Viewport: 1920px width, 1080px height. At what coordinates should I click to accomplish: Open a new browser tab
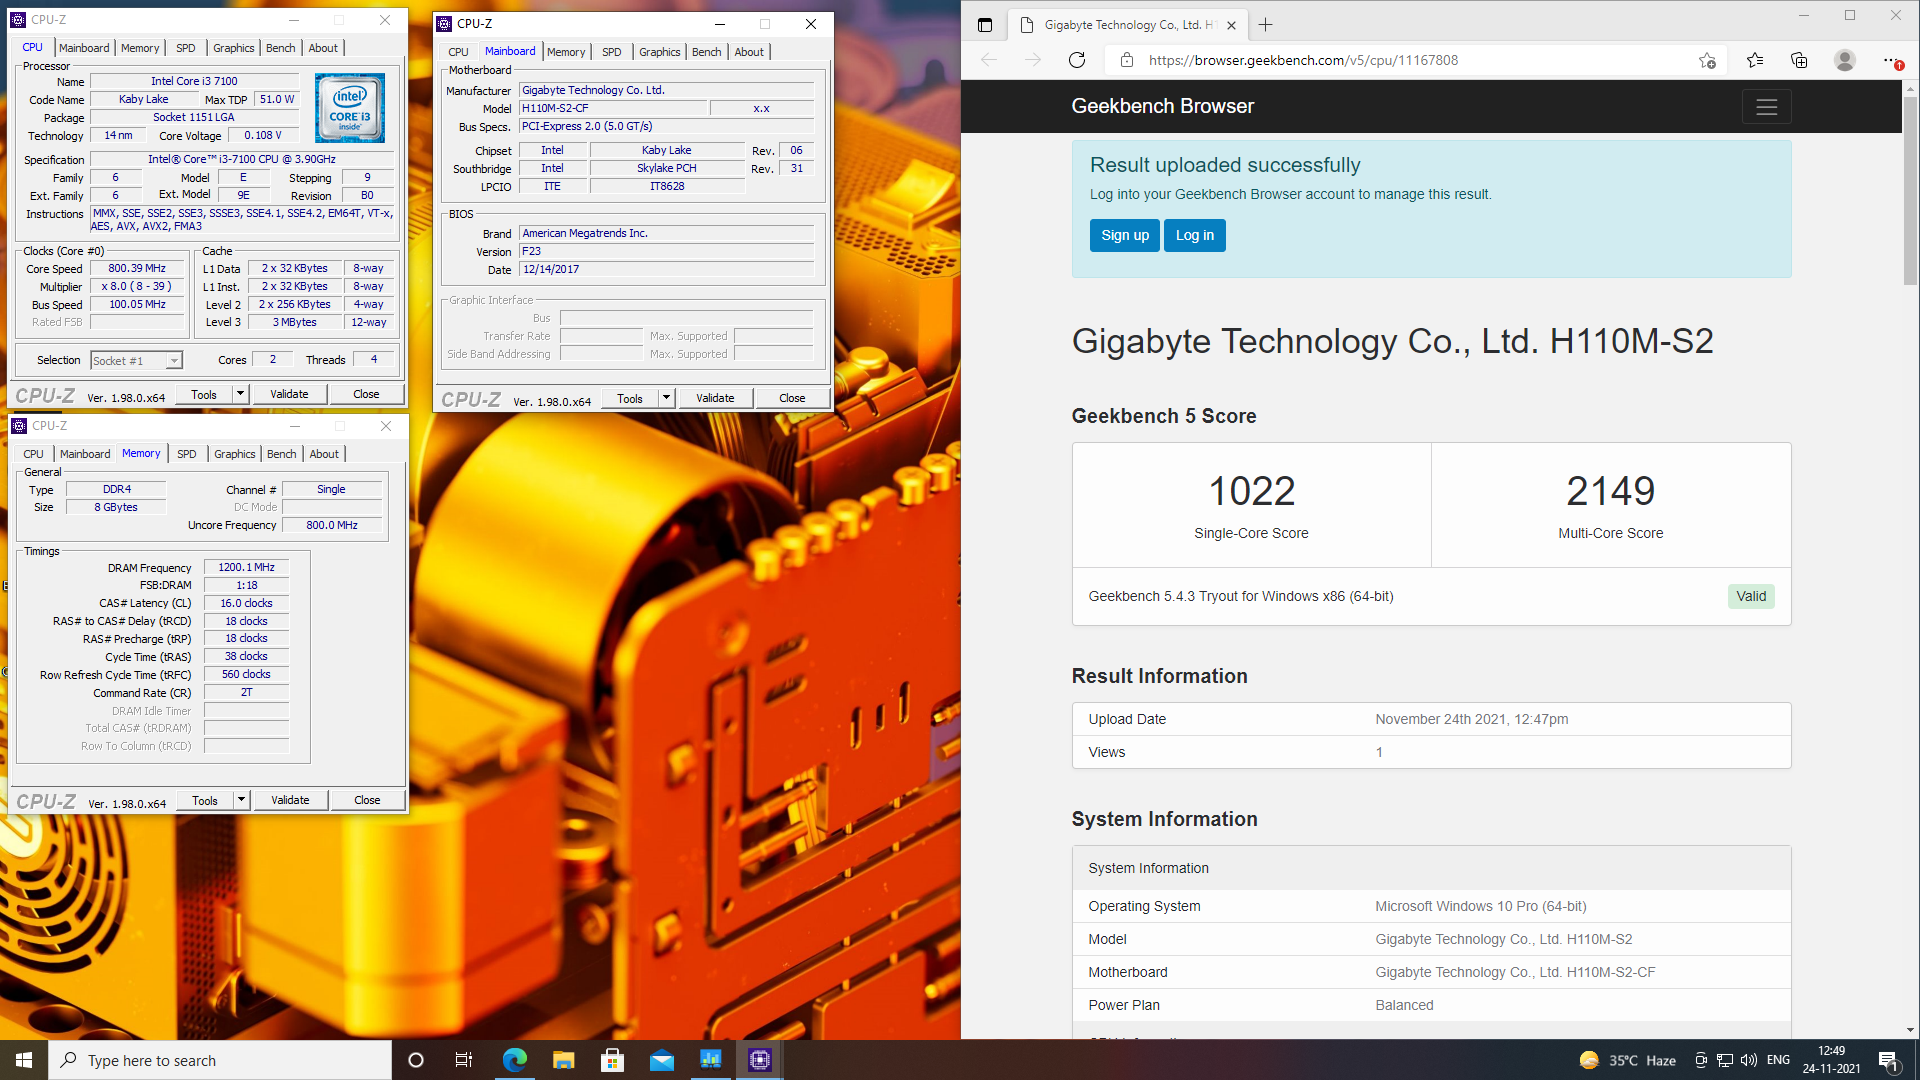click(1265, 25)
